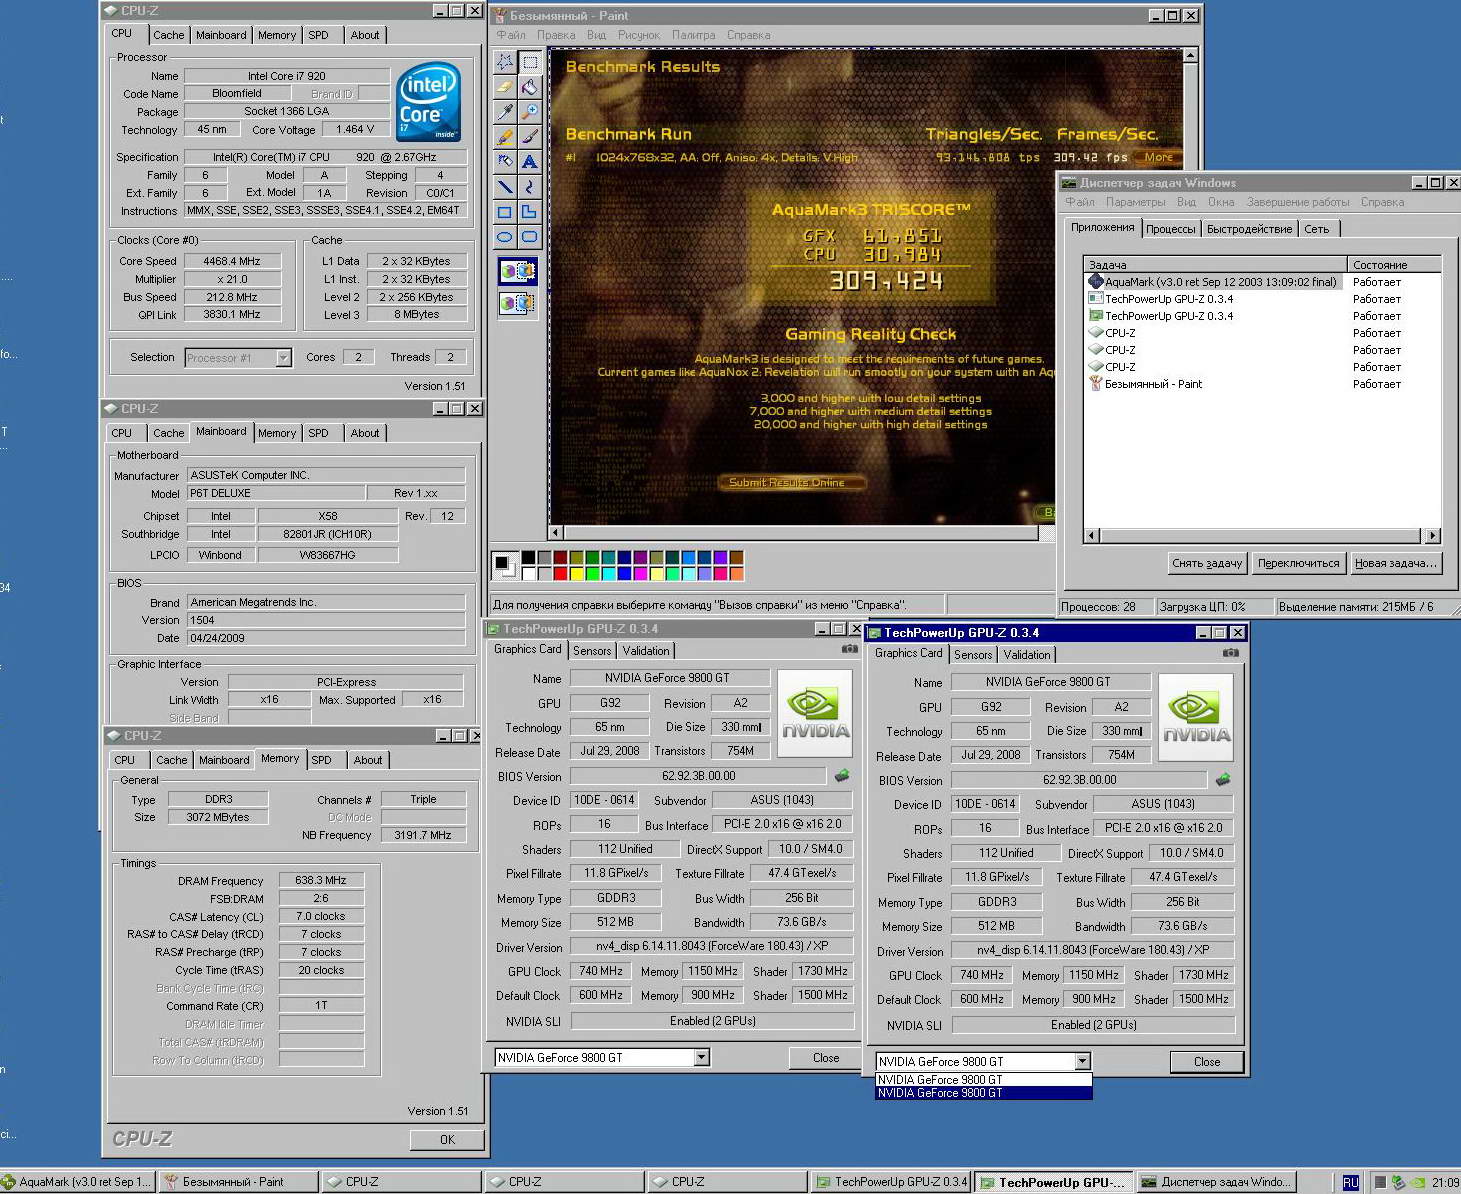Pick the black swatch in Paint palette

point(528,558)
